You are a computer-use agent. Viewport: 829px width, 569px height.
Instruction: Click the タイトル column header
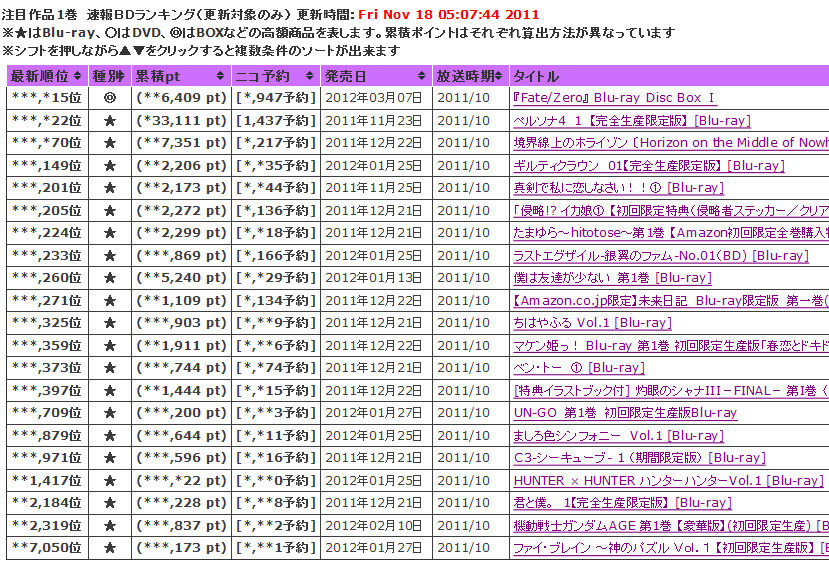(x=536, y=76)
